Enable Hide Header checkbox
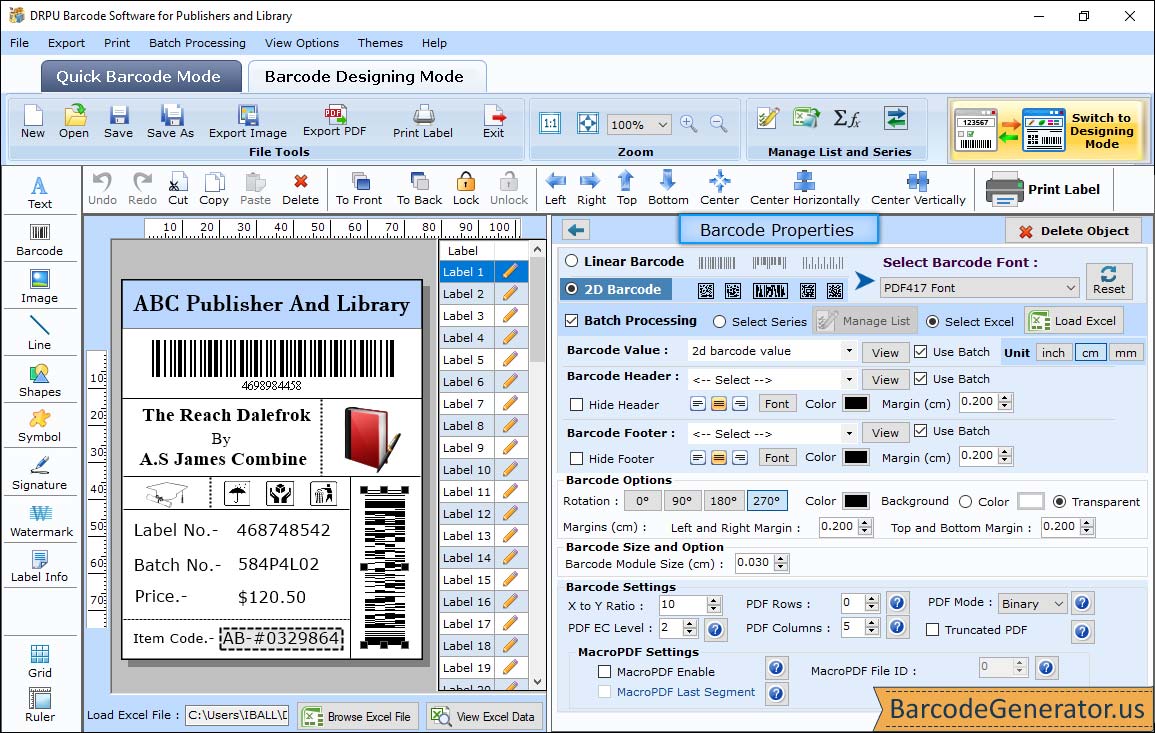Screen dimensions: 1155x733 pos(577,404)
